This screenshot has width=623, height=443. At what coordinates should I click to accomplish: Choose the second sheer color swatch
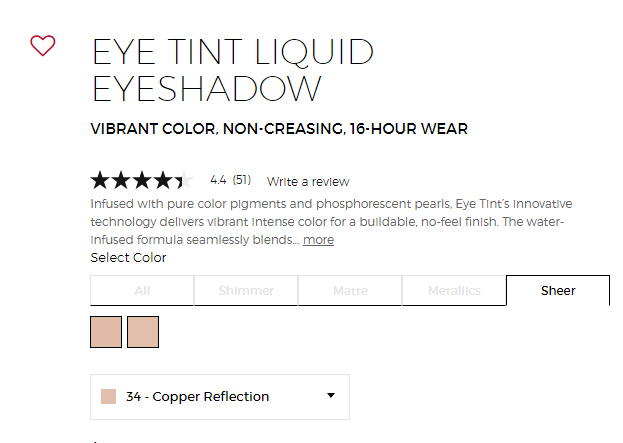143,332
